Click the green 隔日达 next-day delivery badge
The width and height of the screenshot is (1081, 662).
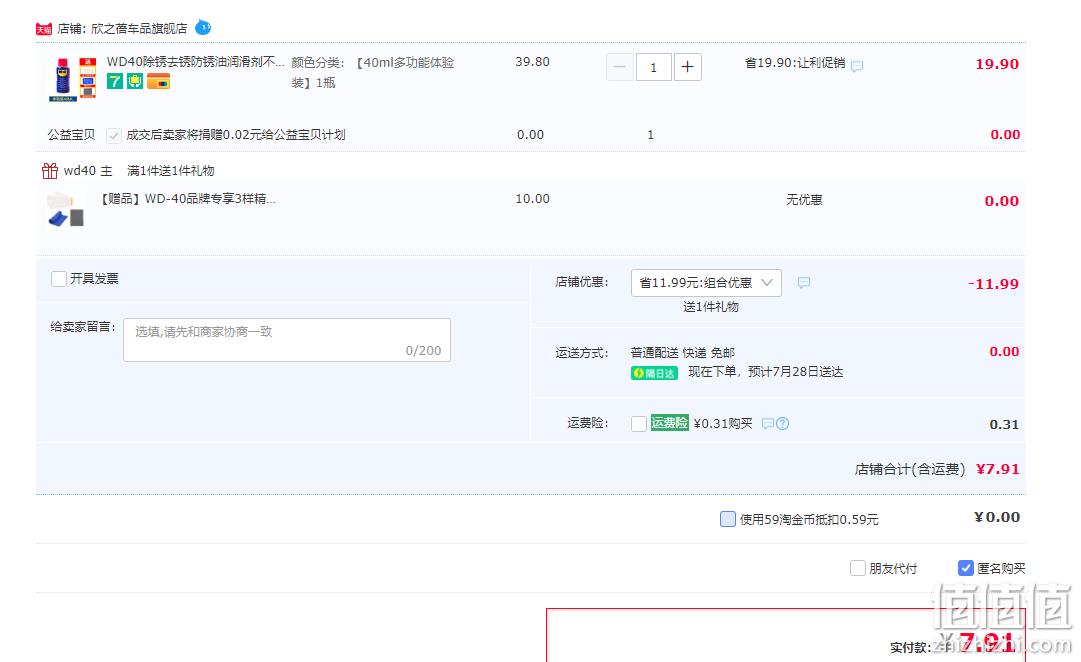tap(654, 373)
